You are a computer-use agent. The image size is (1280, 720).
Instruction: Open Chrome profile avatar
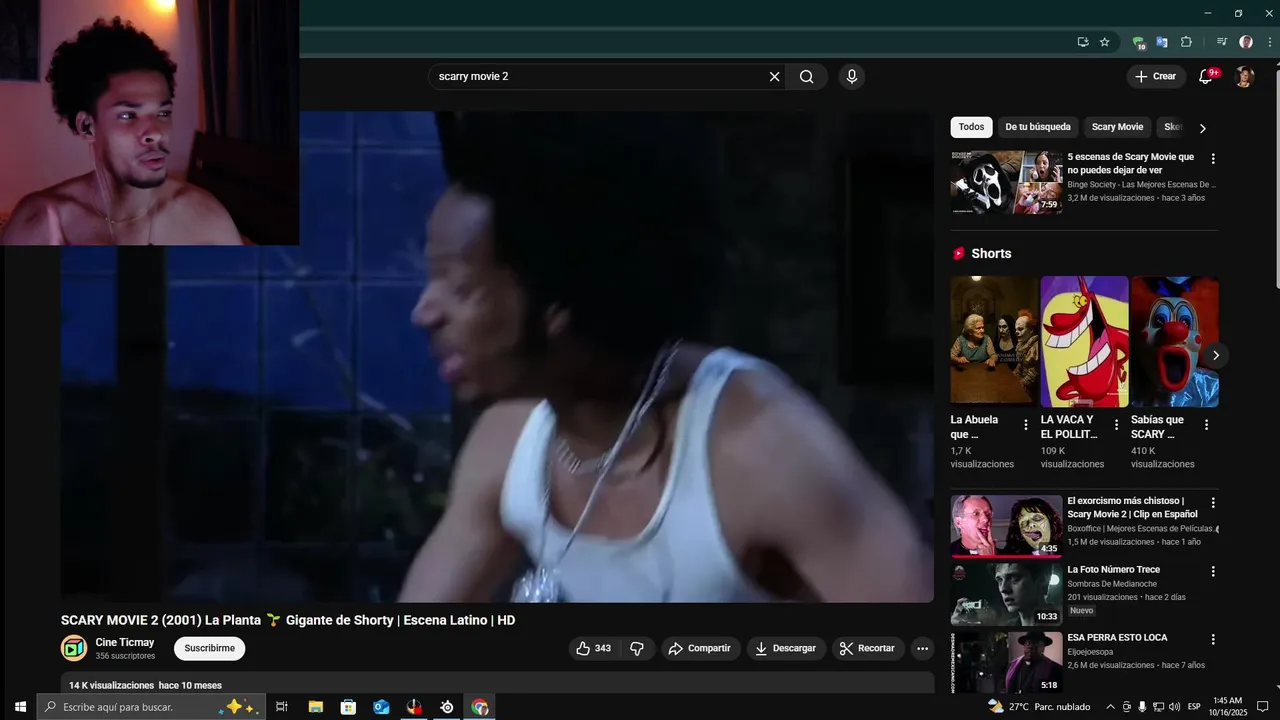pos(1246,42)
